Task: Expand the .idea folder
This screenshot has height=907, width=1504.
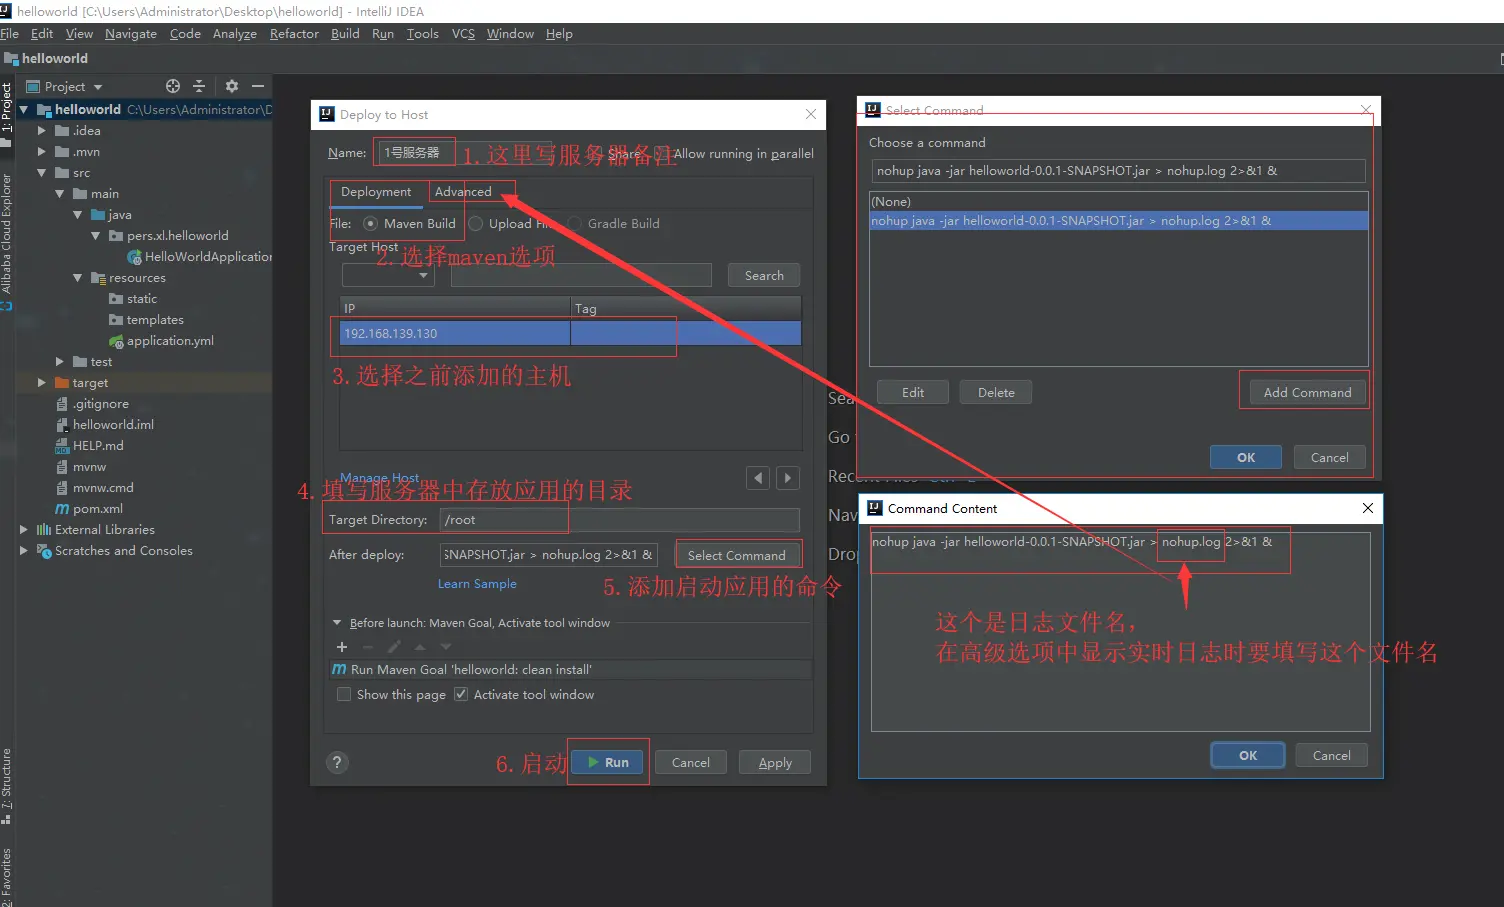Action: [x=42, y=131]
